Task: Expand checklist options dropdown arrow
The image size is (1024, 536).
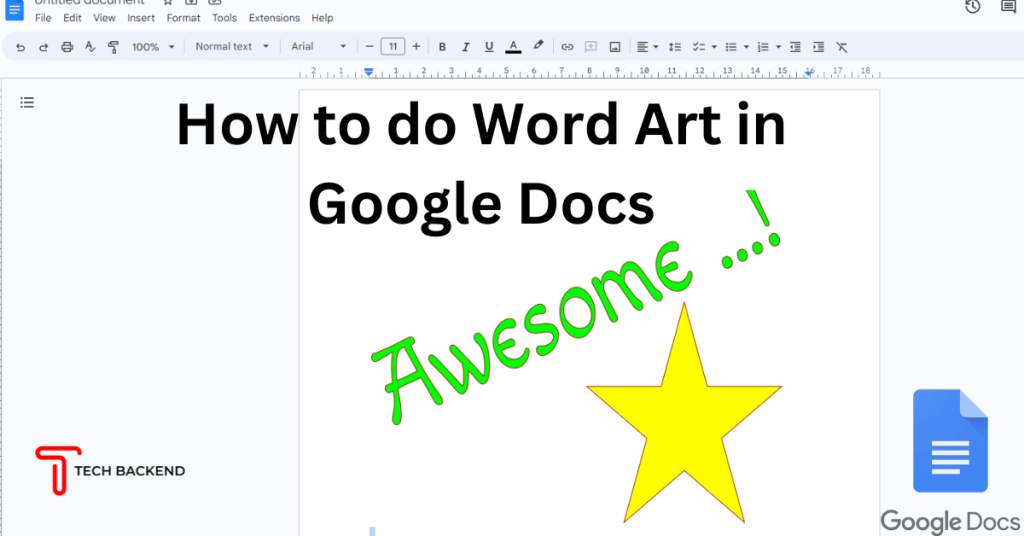Action: (714, 47)
